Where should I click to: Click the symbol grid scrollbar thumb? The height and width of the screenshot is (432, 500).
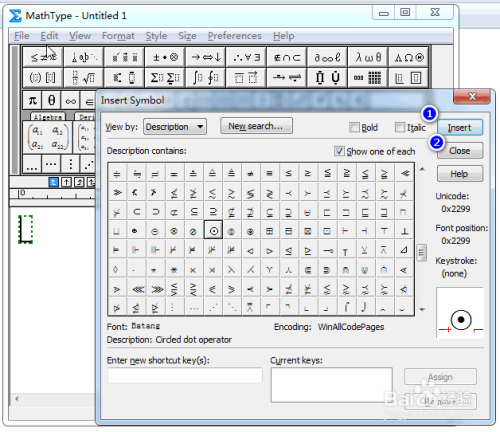pos(422,253)
